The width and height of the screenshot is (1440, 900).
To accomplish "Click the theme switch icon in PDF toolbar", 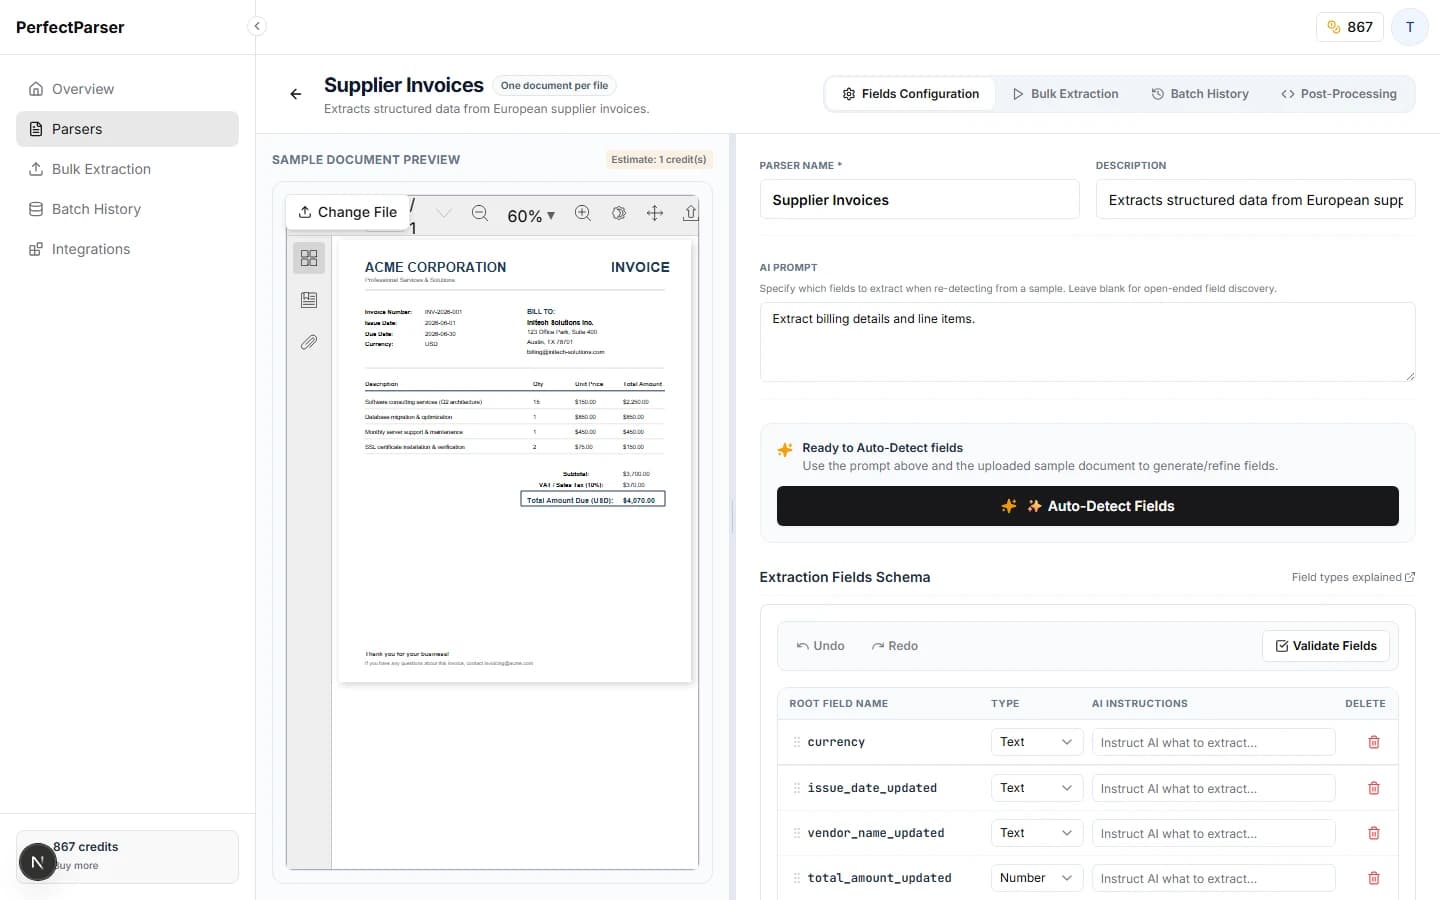I will pos(619,213).
